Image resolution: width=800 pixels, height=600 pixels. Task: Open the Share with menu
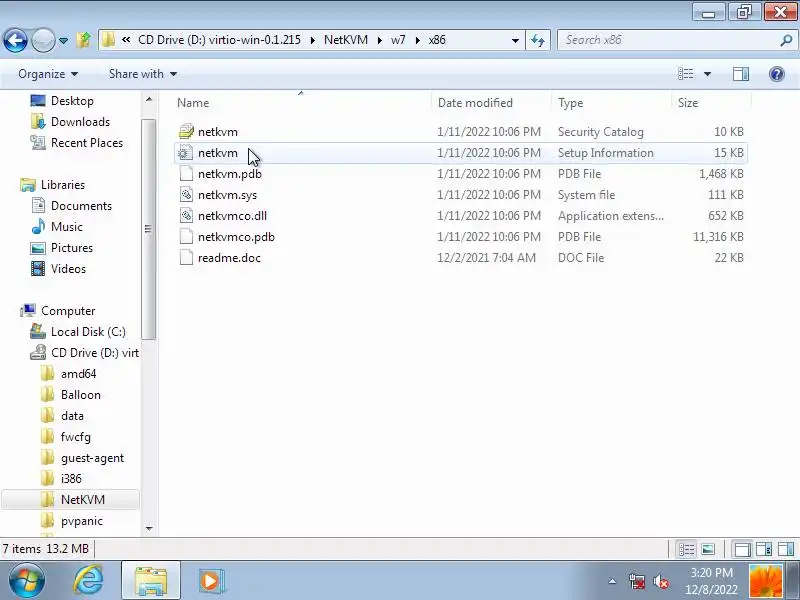click(143, 74)
